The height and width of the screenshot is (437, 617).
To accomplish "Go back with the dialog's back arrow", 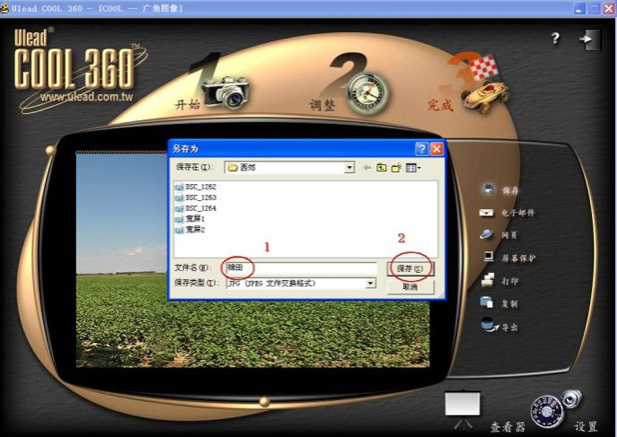I will point(367,168).
